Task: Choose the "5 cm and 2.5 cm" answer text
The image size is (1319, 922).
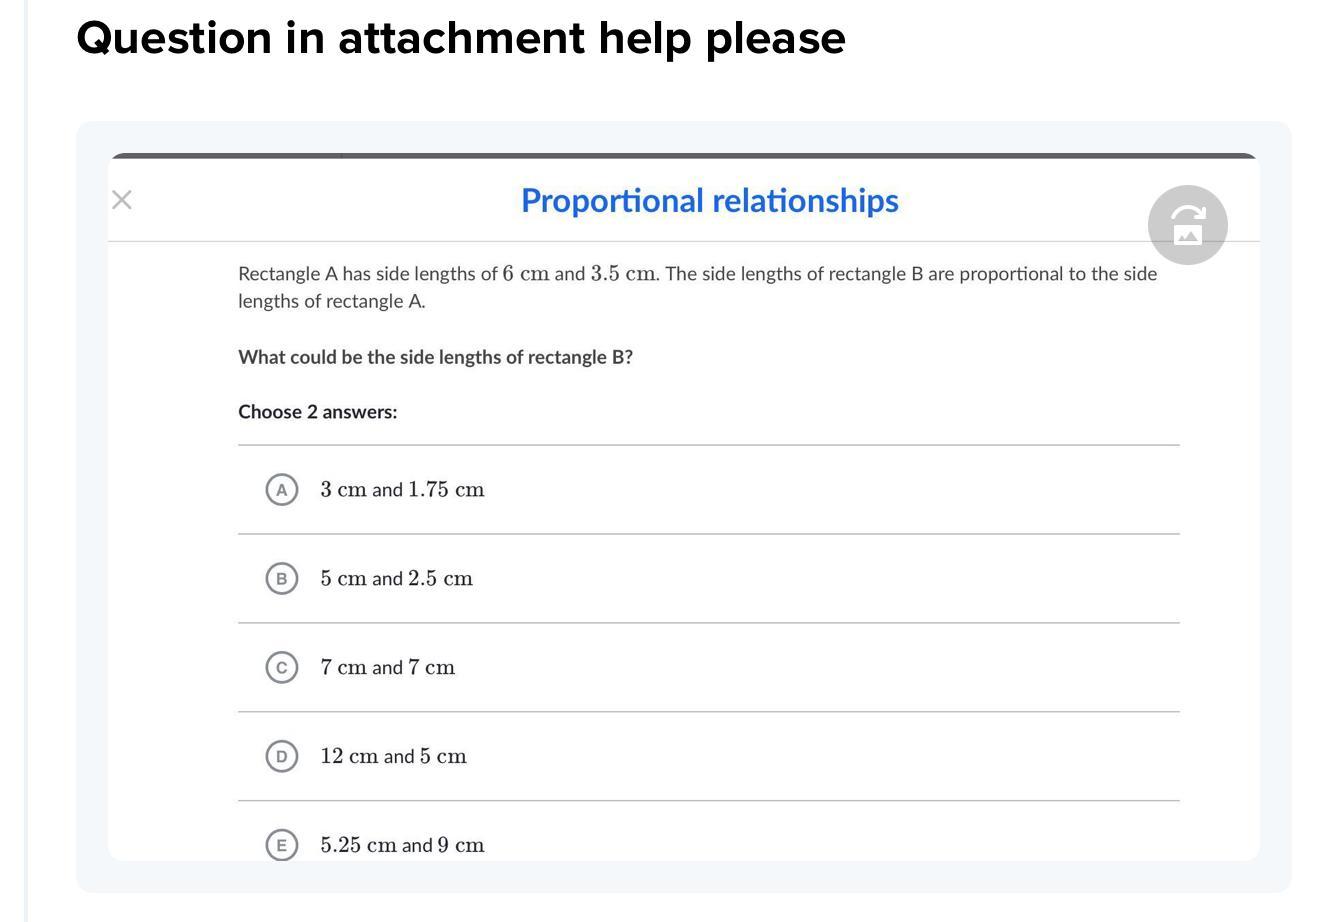Action: pyautogui.click(x=396, y=579)
